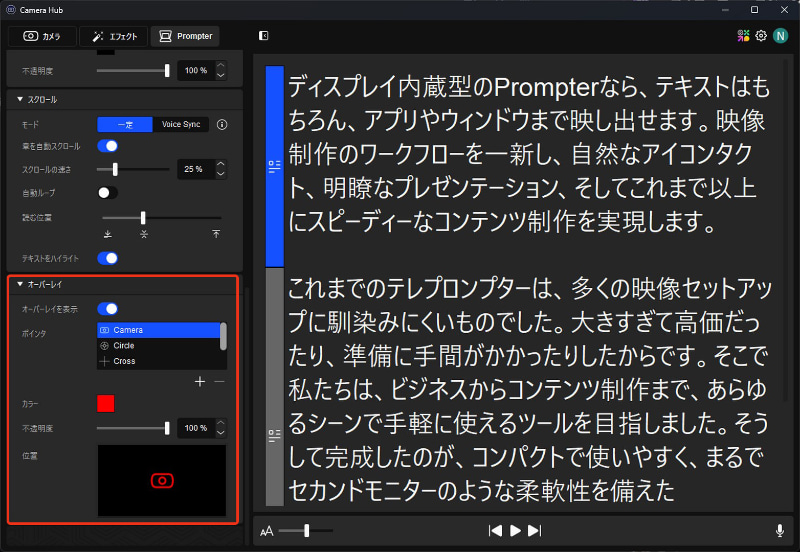Show scroll mode info icon
800x552 pixels.
tap(222, 124)
